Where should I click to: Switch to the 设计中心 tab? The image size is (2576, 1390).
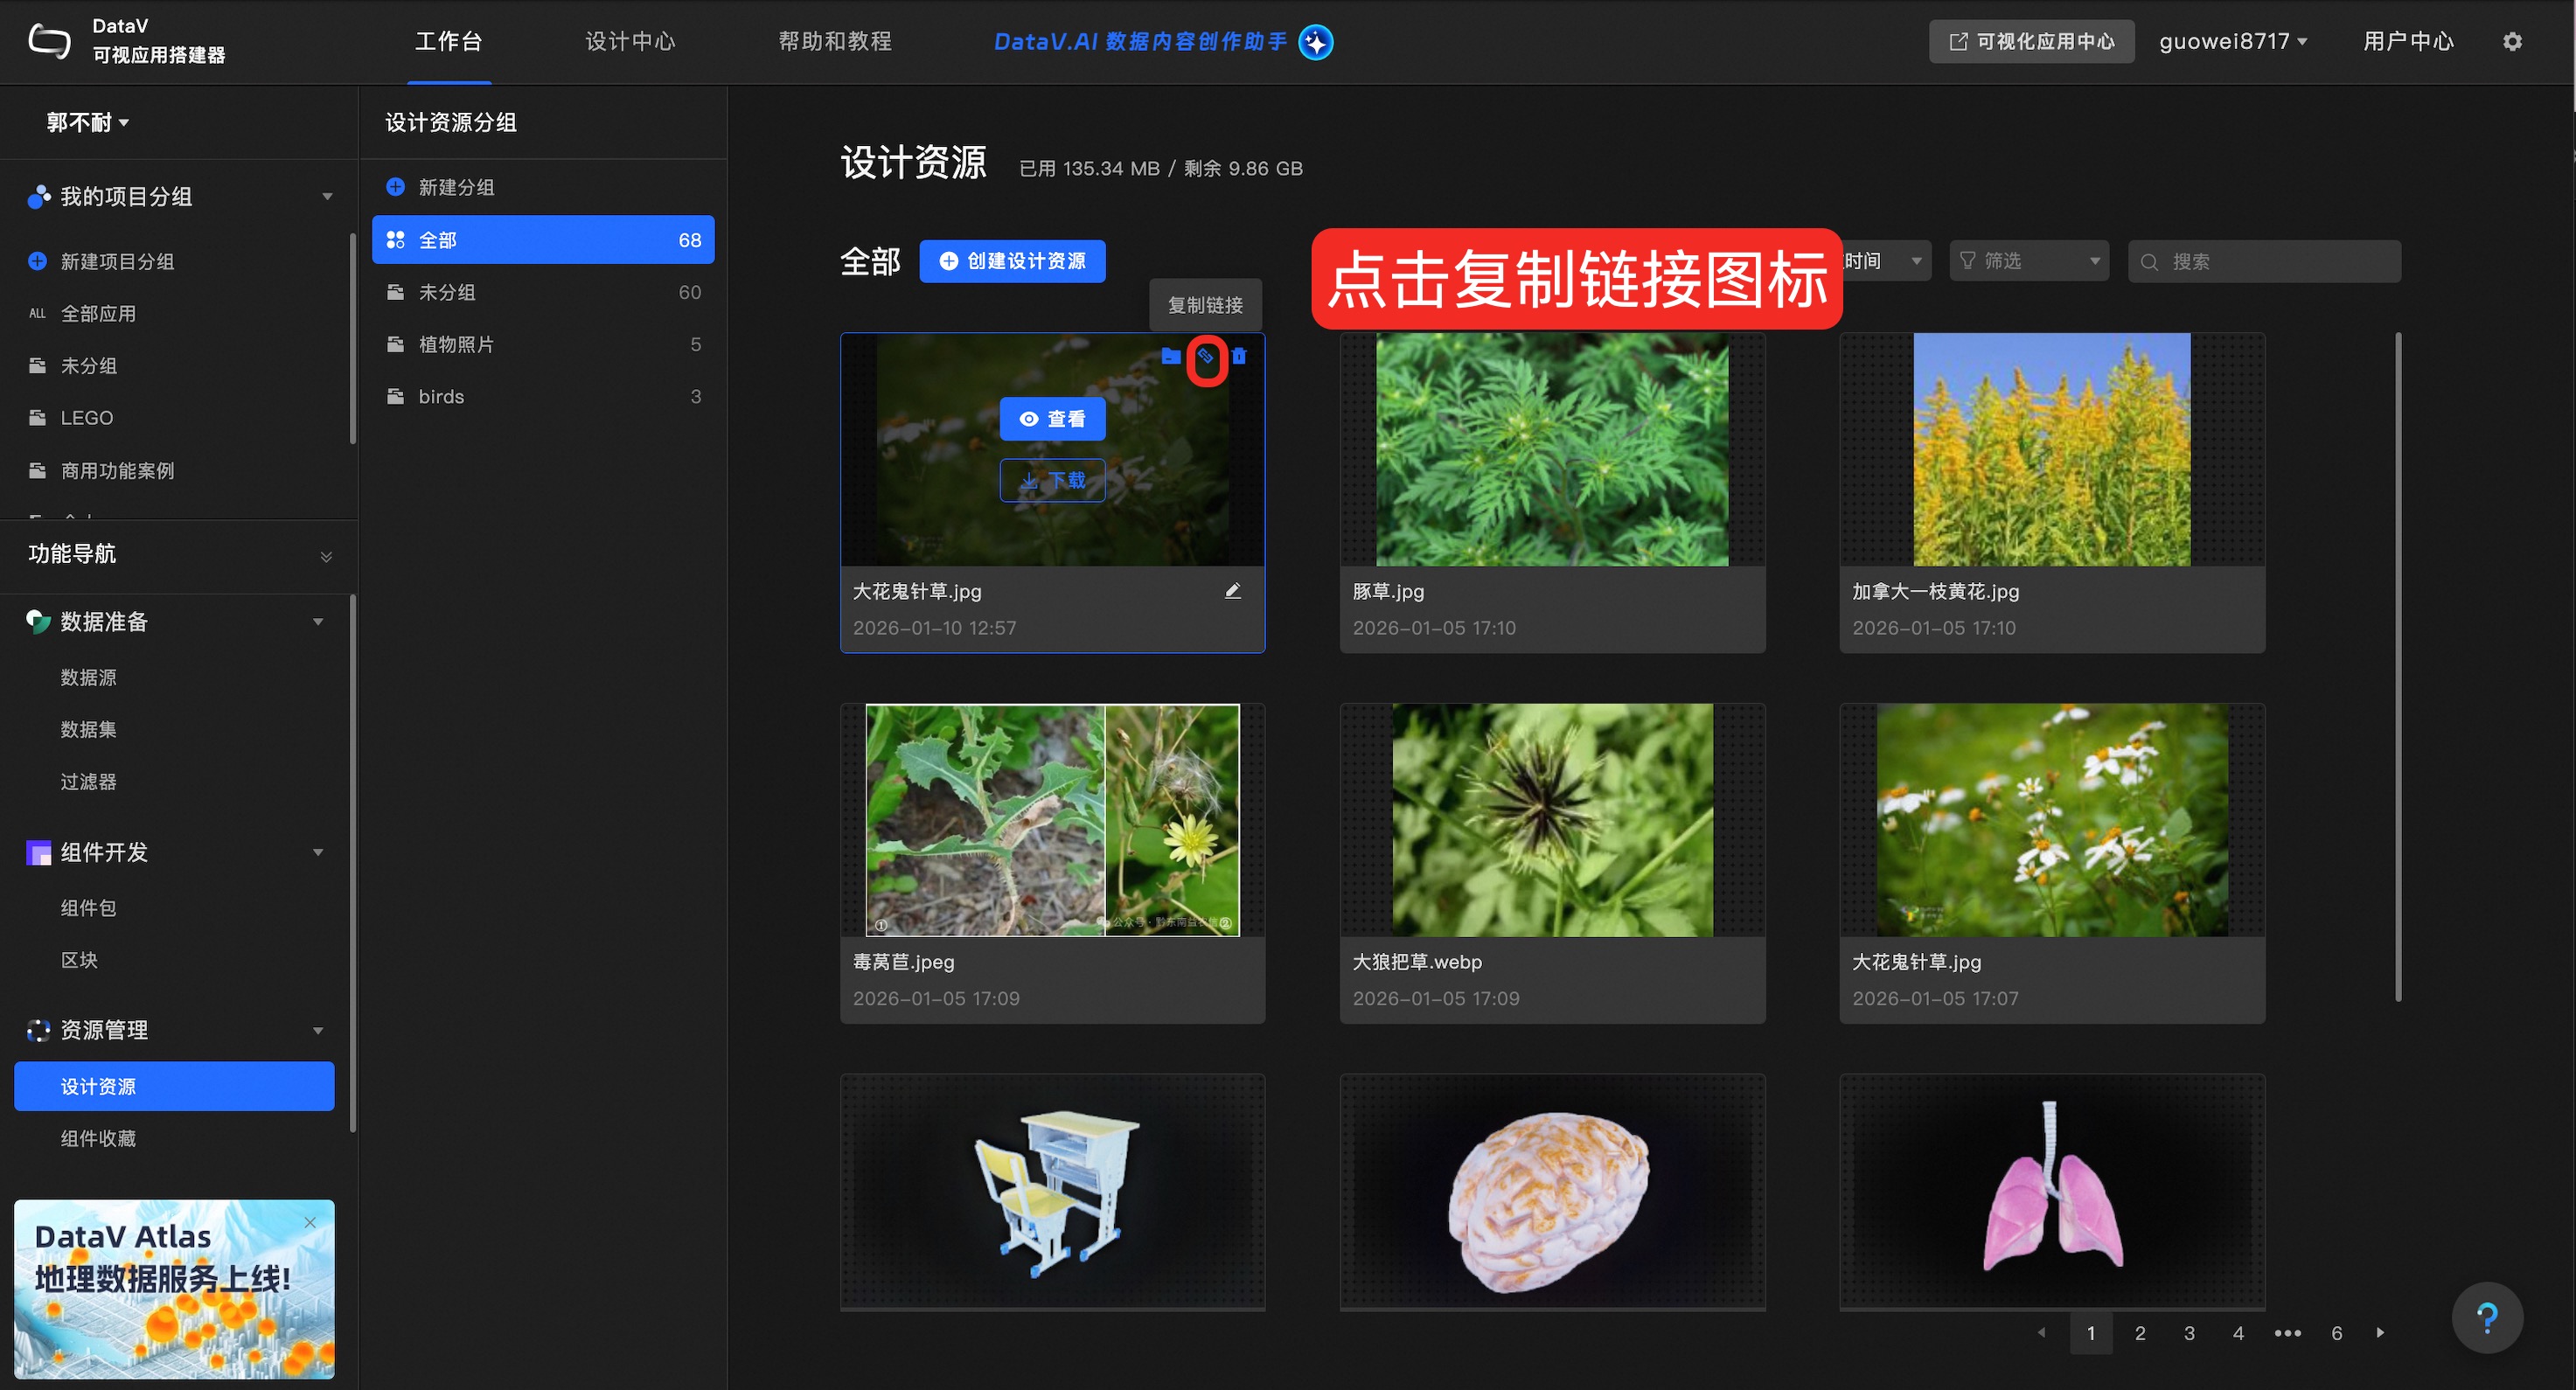click(x=630, y=42)
